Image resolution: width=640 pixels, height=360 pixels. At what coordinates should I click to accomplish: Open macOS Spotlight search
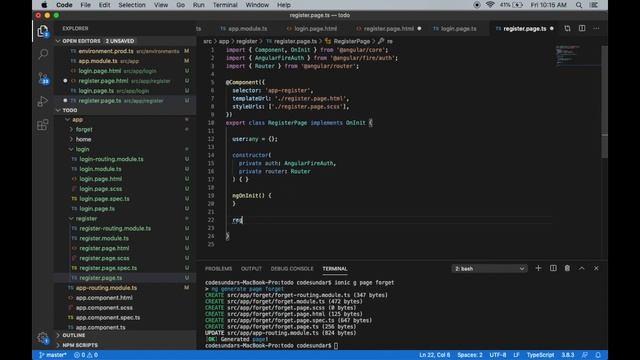tap(579, 5)
